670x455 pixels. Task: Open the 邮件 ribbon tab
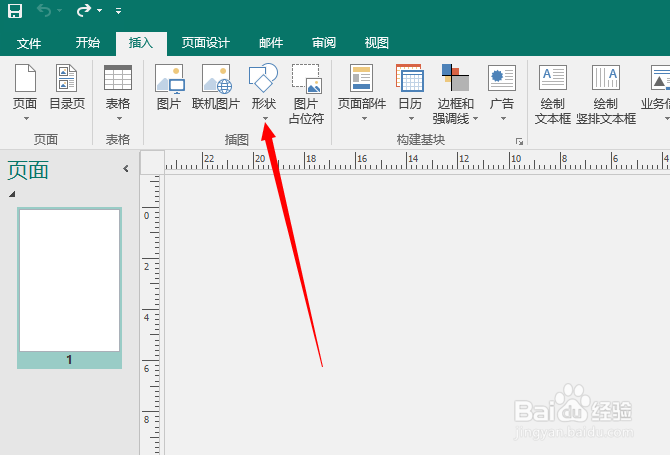pyautogui.click(x=271, y=43)
